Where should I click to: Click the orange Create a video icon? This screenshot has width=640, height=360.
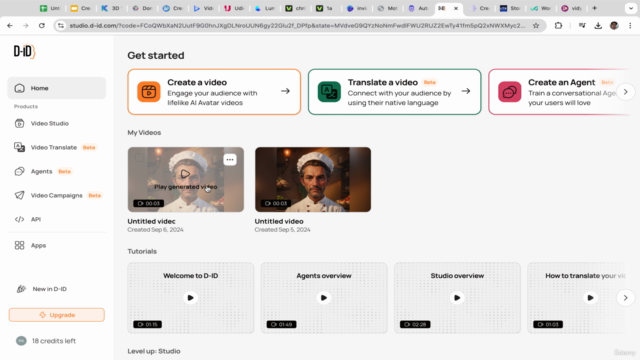point(149,92)
